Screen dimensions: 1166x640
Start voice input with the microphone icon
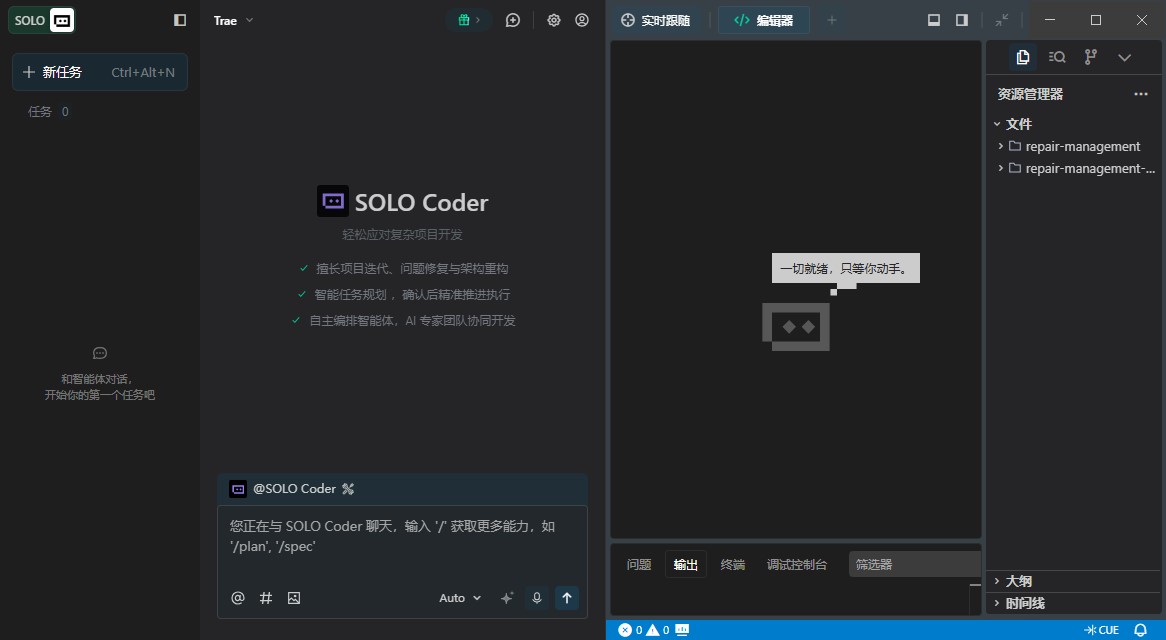click(x=537, y=598)
